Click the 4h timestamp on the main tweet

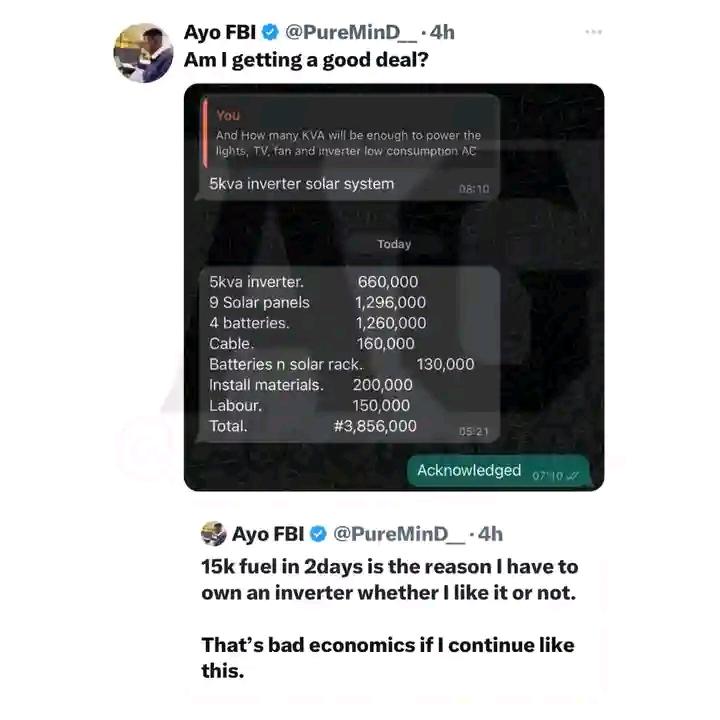[442, 32]
